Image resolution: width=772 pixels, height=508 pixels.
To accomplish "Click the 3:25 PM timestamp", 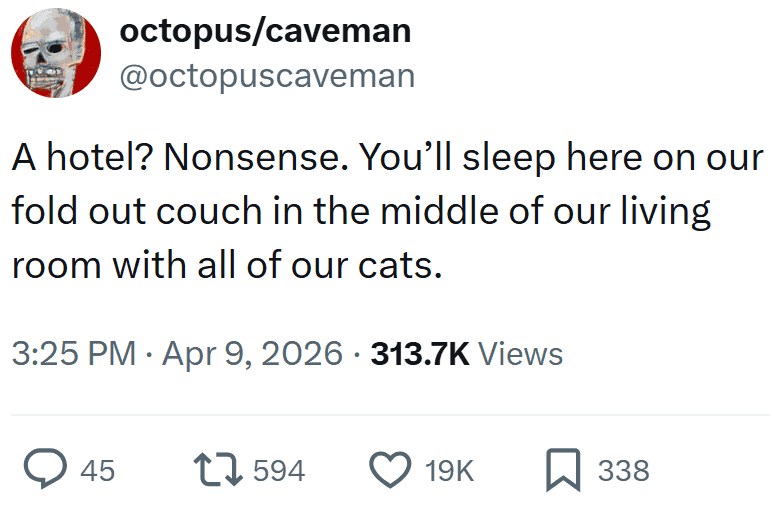I will point(73,353).
